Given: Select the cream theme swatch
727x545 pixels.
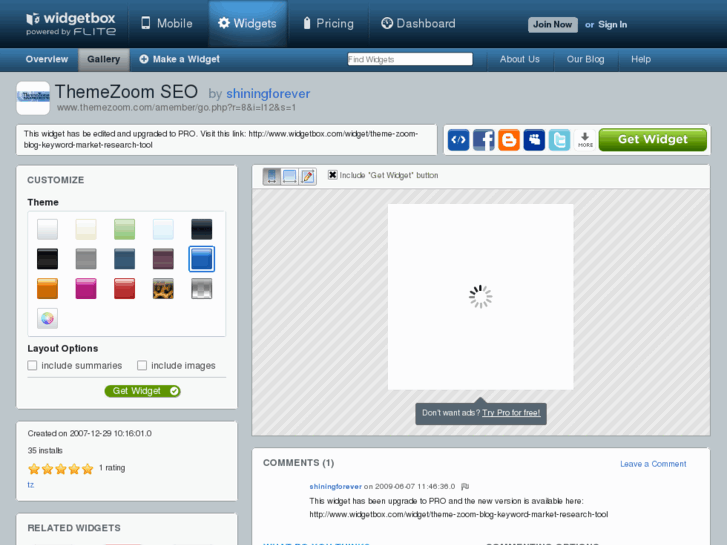Looking at the screenshot, I should 86,229.
